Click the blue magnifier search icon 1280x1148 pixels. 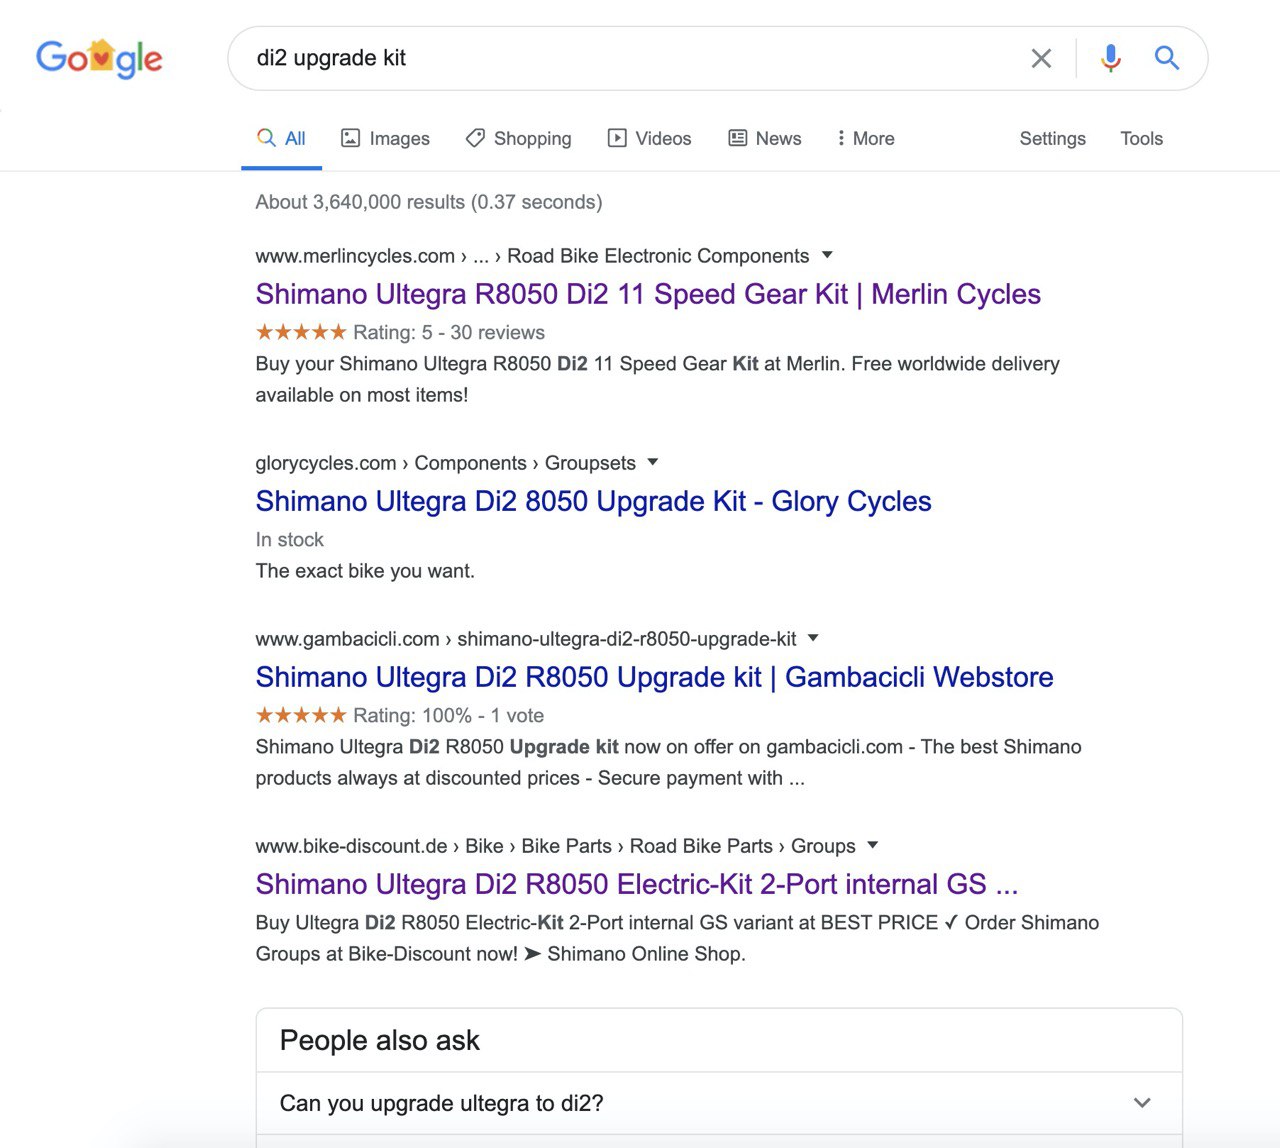(1166, 58)
